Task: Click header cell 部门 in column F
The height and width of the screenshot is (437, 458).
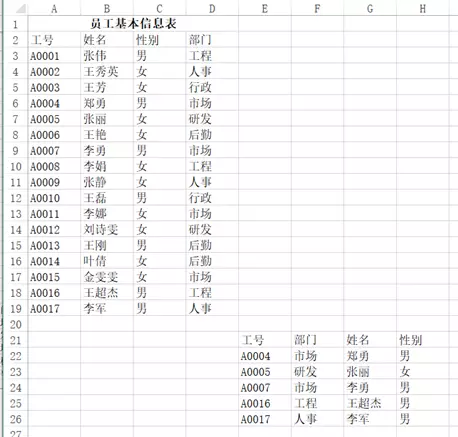Action: click(317, 340)
